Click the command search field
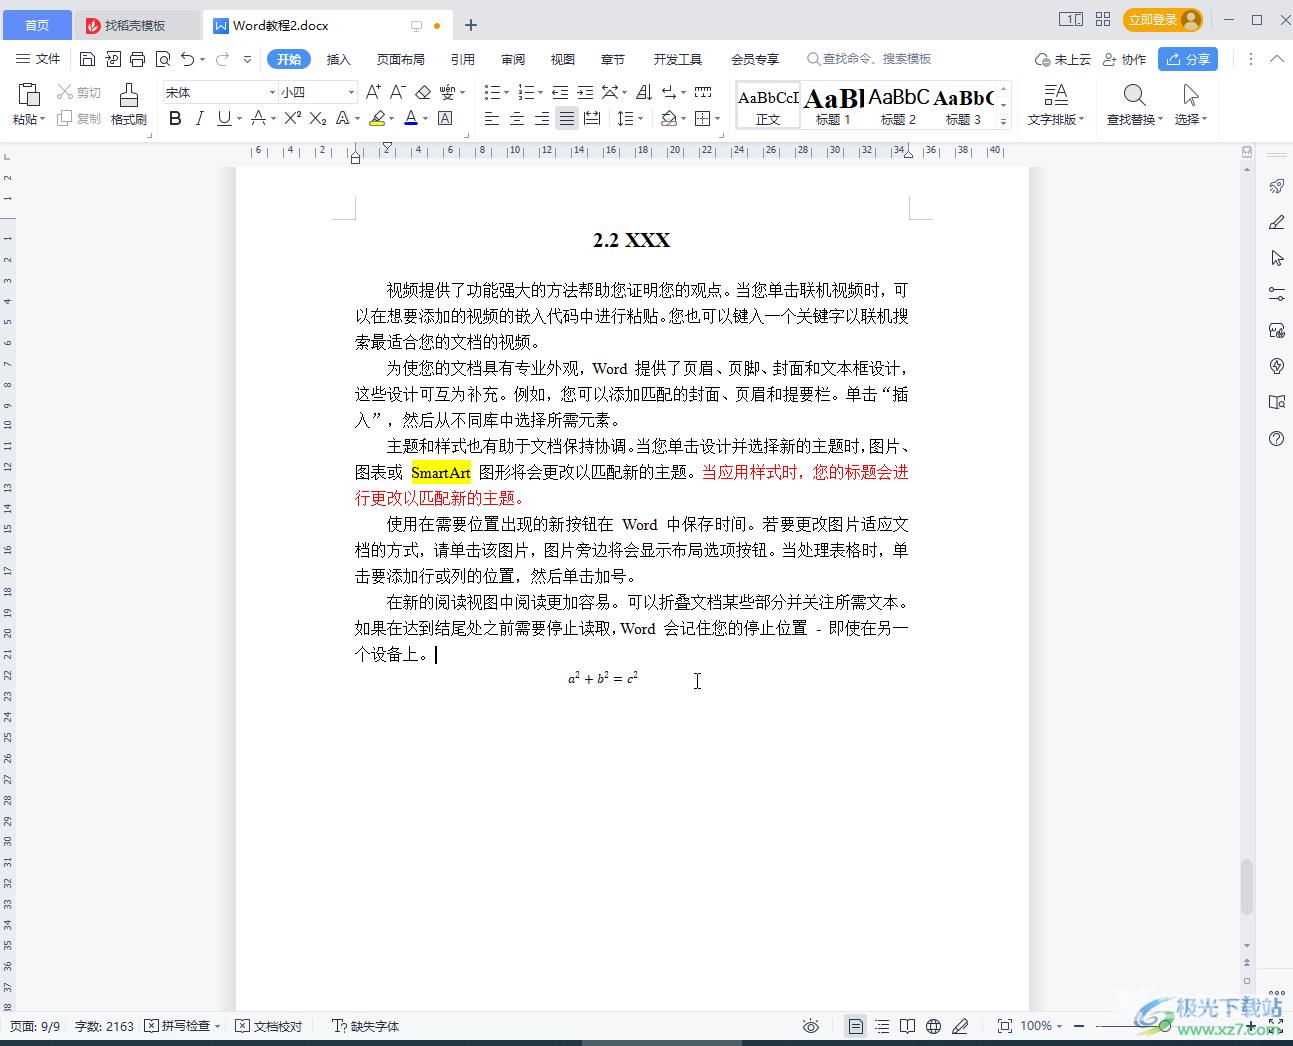Screen dimensions: 1293x1046 (x=869, y=59)
